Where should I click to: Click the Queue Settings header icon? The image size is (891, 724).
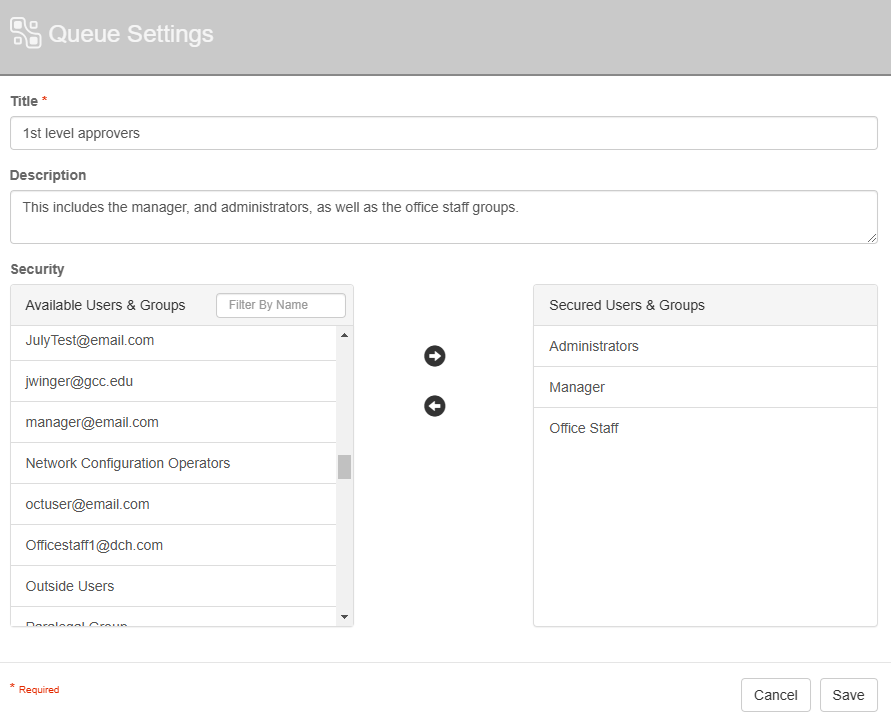click(25, 34)
